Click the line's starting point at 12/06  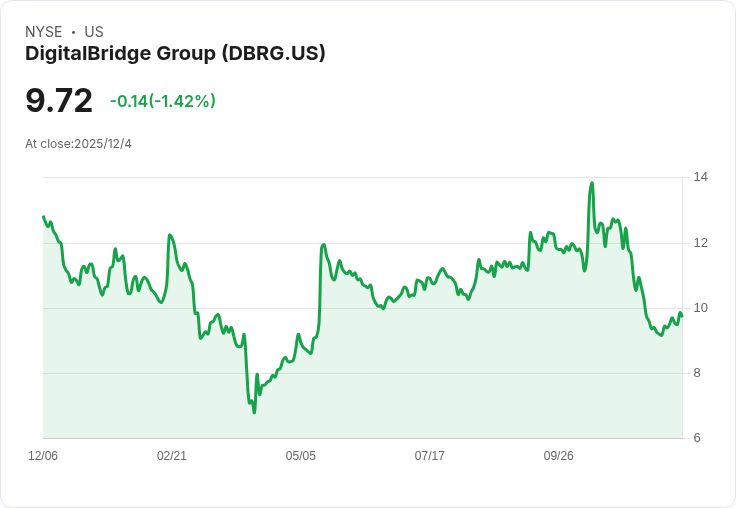click(44, 216)
